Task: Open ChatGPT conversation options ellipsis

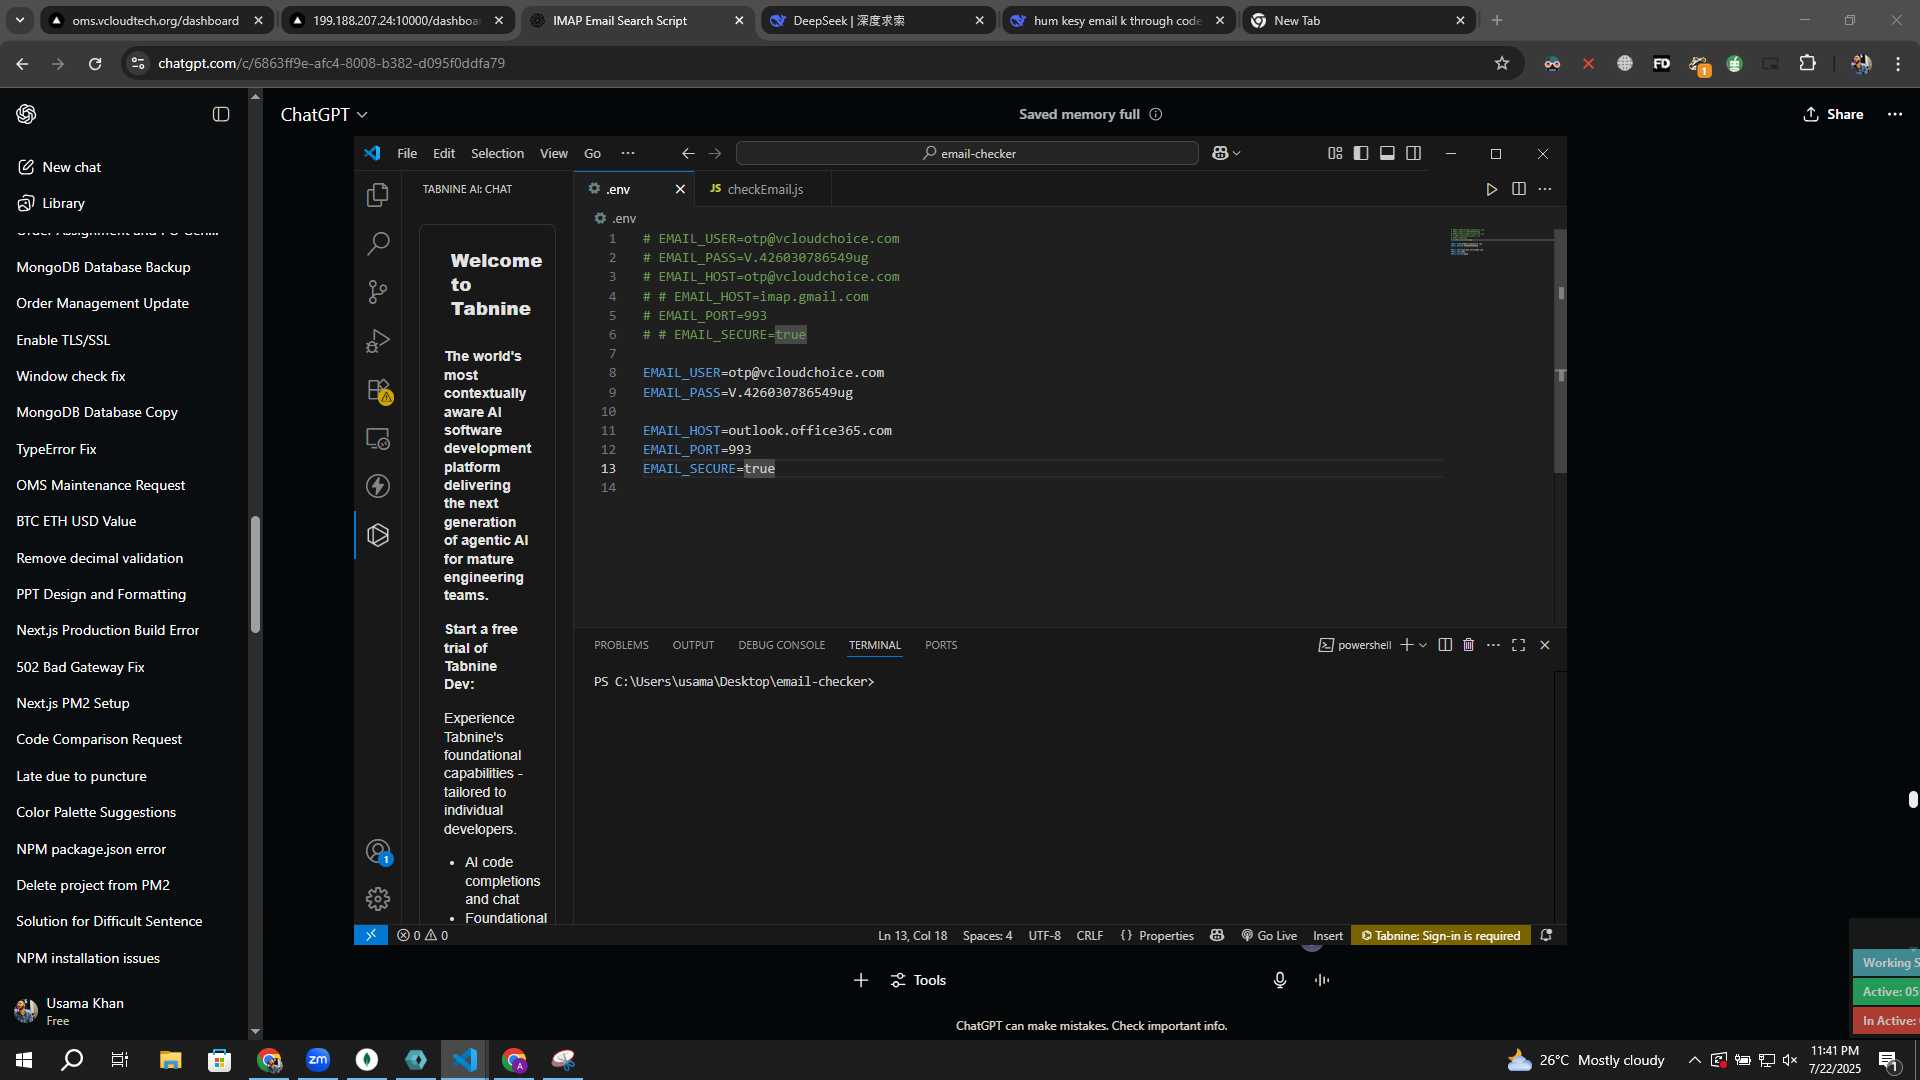Action: 1895,114
